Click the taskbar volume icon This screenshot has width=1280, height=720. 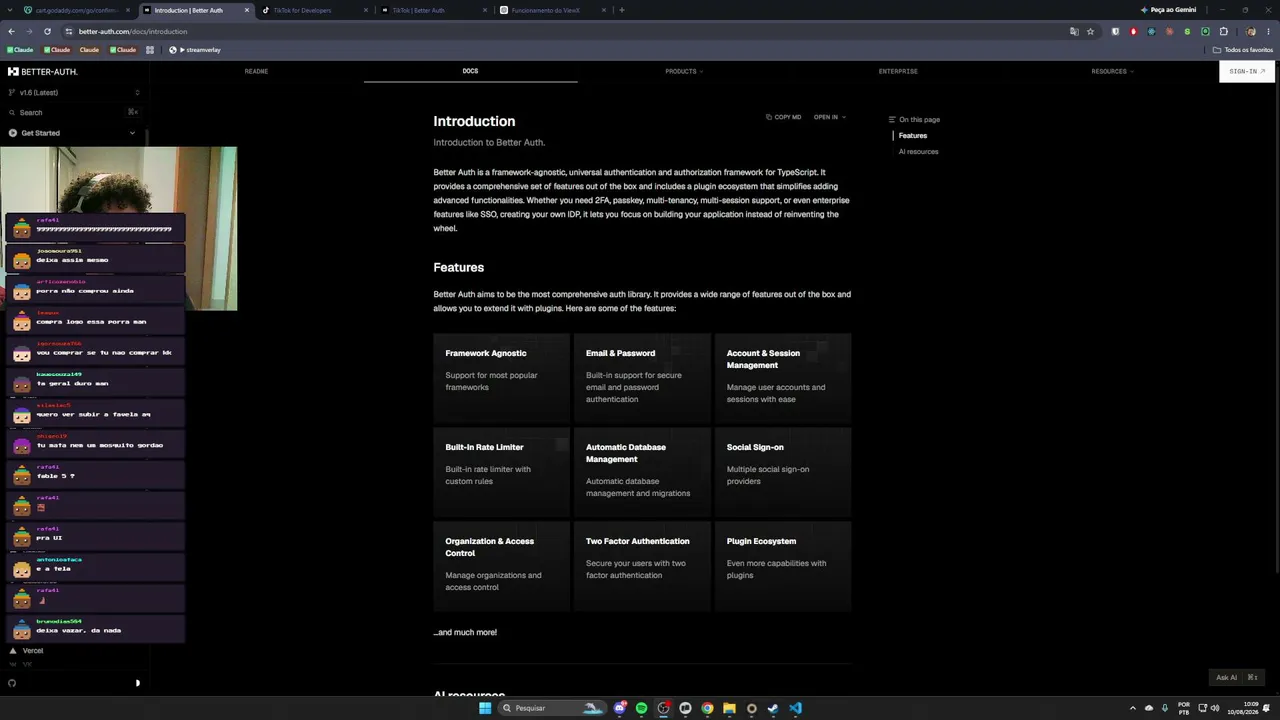[1215, 708]
